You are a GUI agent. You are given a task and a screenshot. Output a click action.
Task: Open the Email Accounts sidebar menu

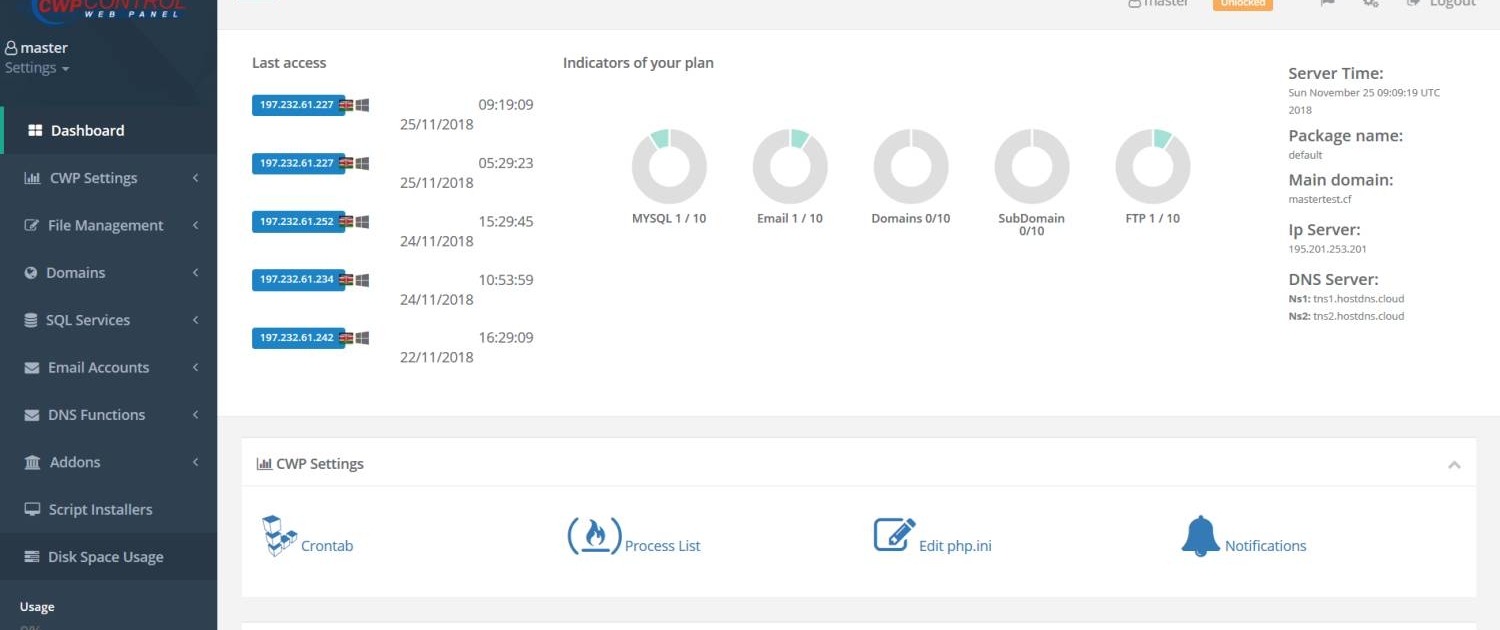pyautogui.click(x=109, y=368)
